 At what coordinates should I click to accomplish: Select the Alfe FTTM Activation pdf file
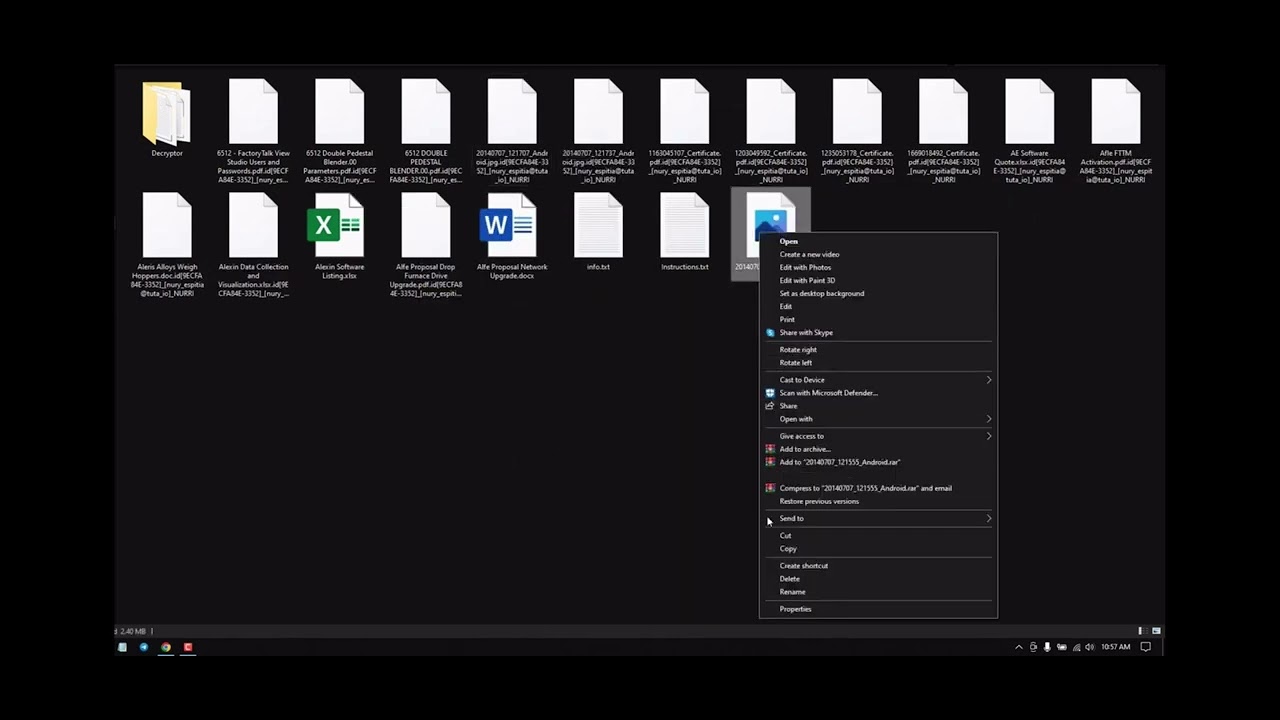(x=1116, y=131)
